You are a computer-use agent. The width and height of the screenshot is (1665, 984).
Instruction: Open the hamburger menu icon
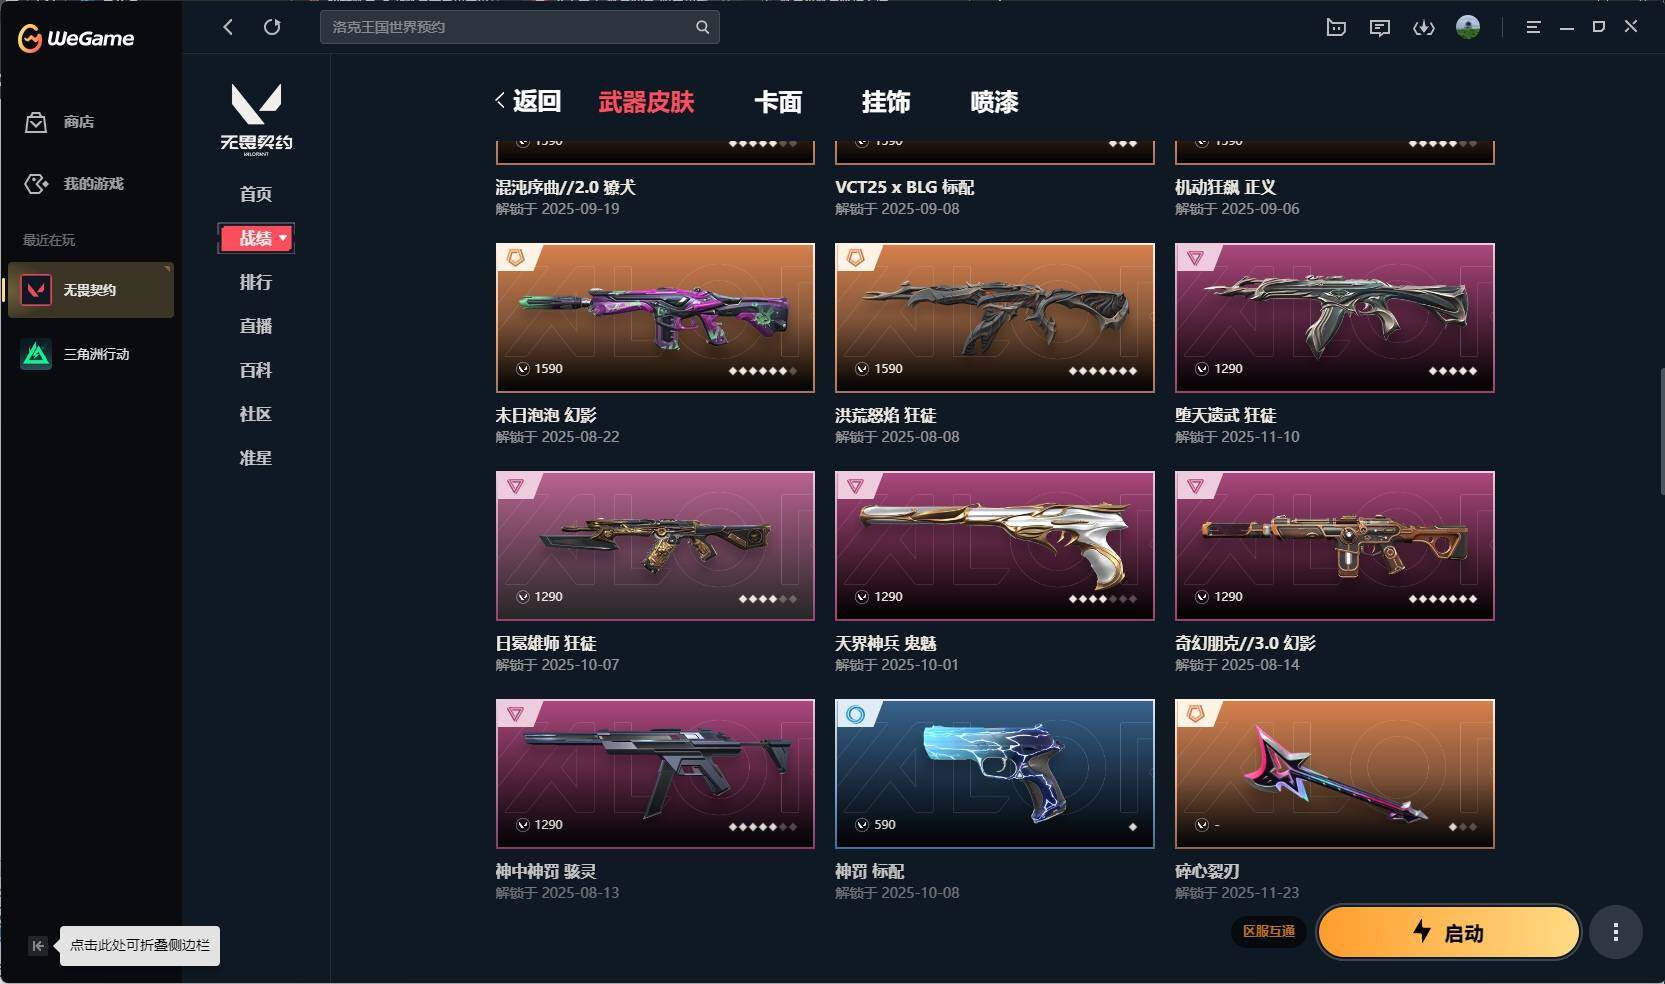1533,27
